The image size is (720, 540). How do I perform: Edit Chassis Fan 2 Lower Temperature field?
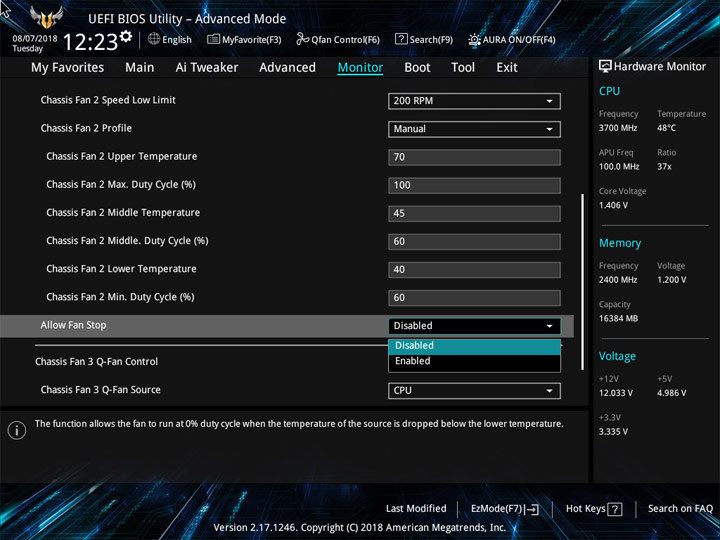tap(474, 270)
